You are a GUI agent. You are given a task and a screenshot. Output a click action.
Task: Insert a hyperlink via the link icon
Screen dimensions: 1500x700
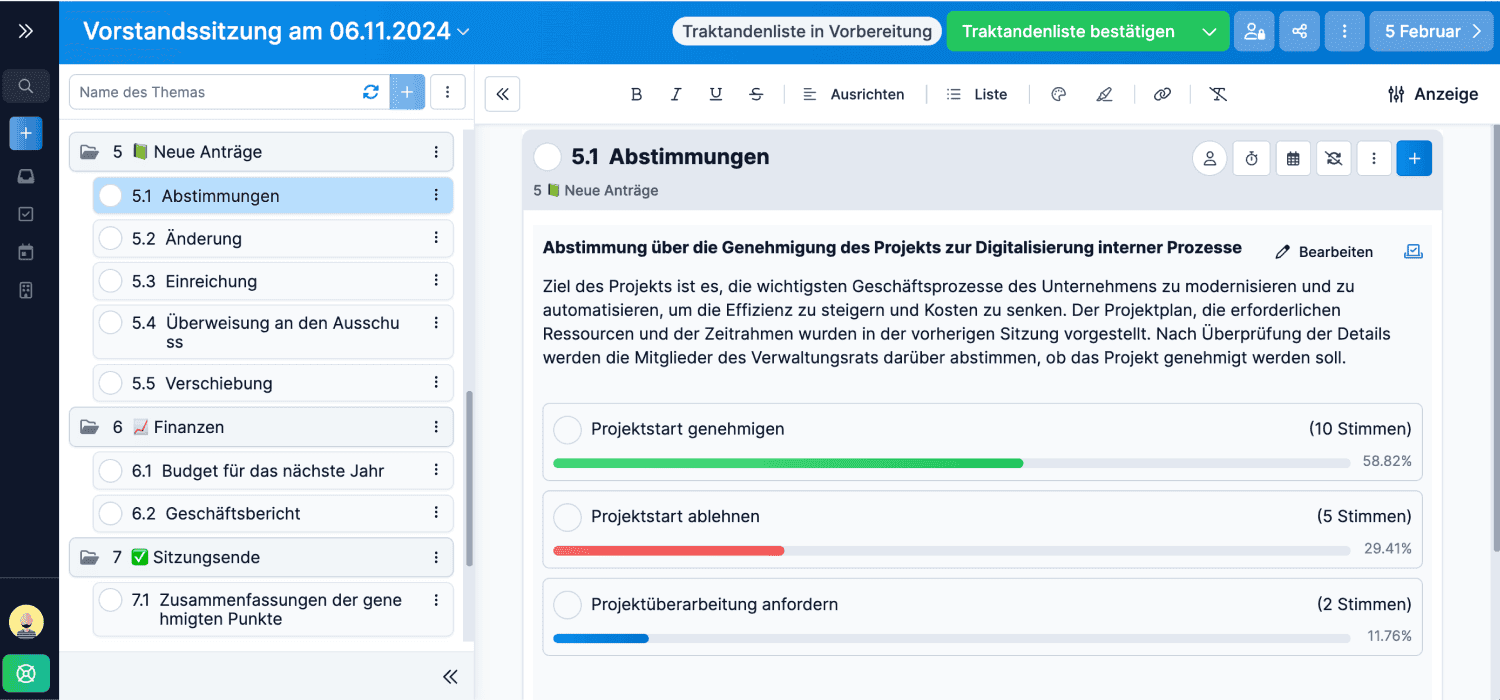[x=1162, y=93]
